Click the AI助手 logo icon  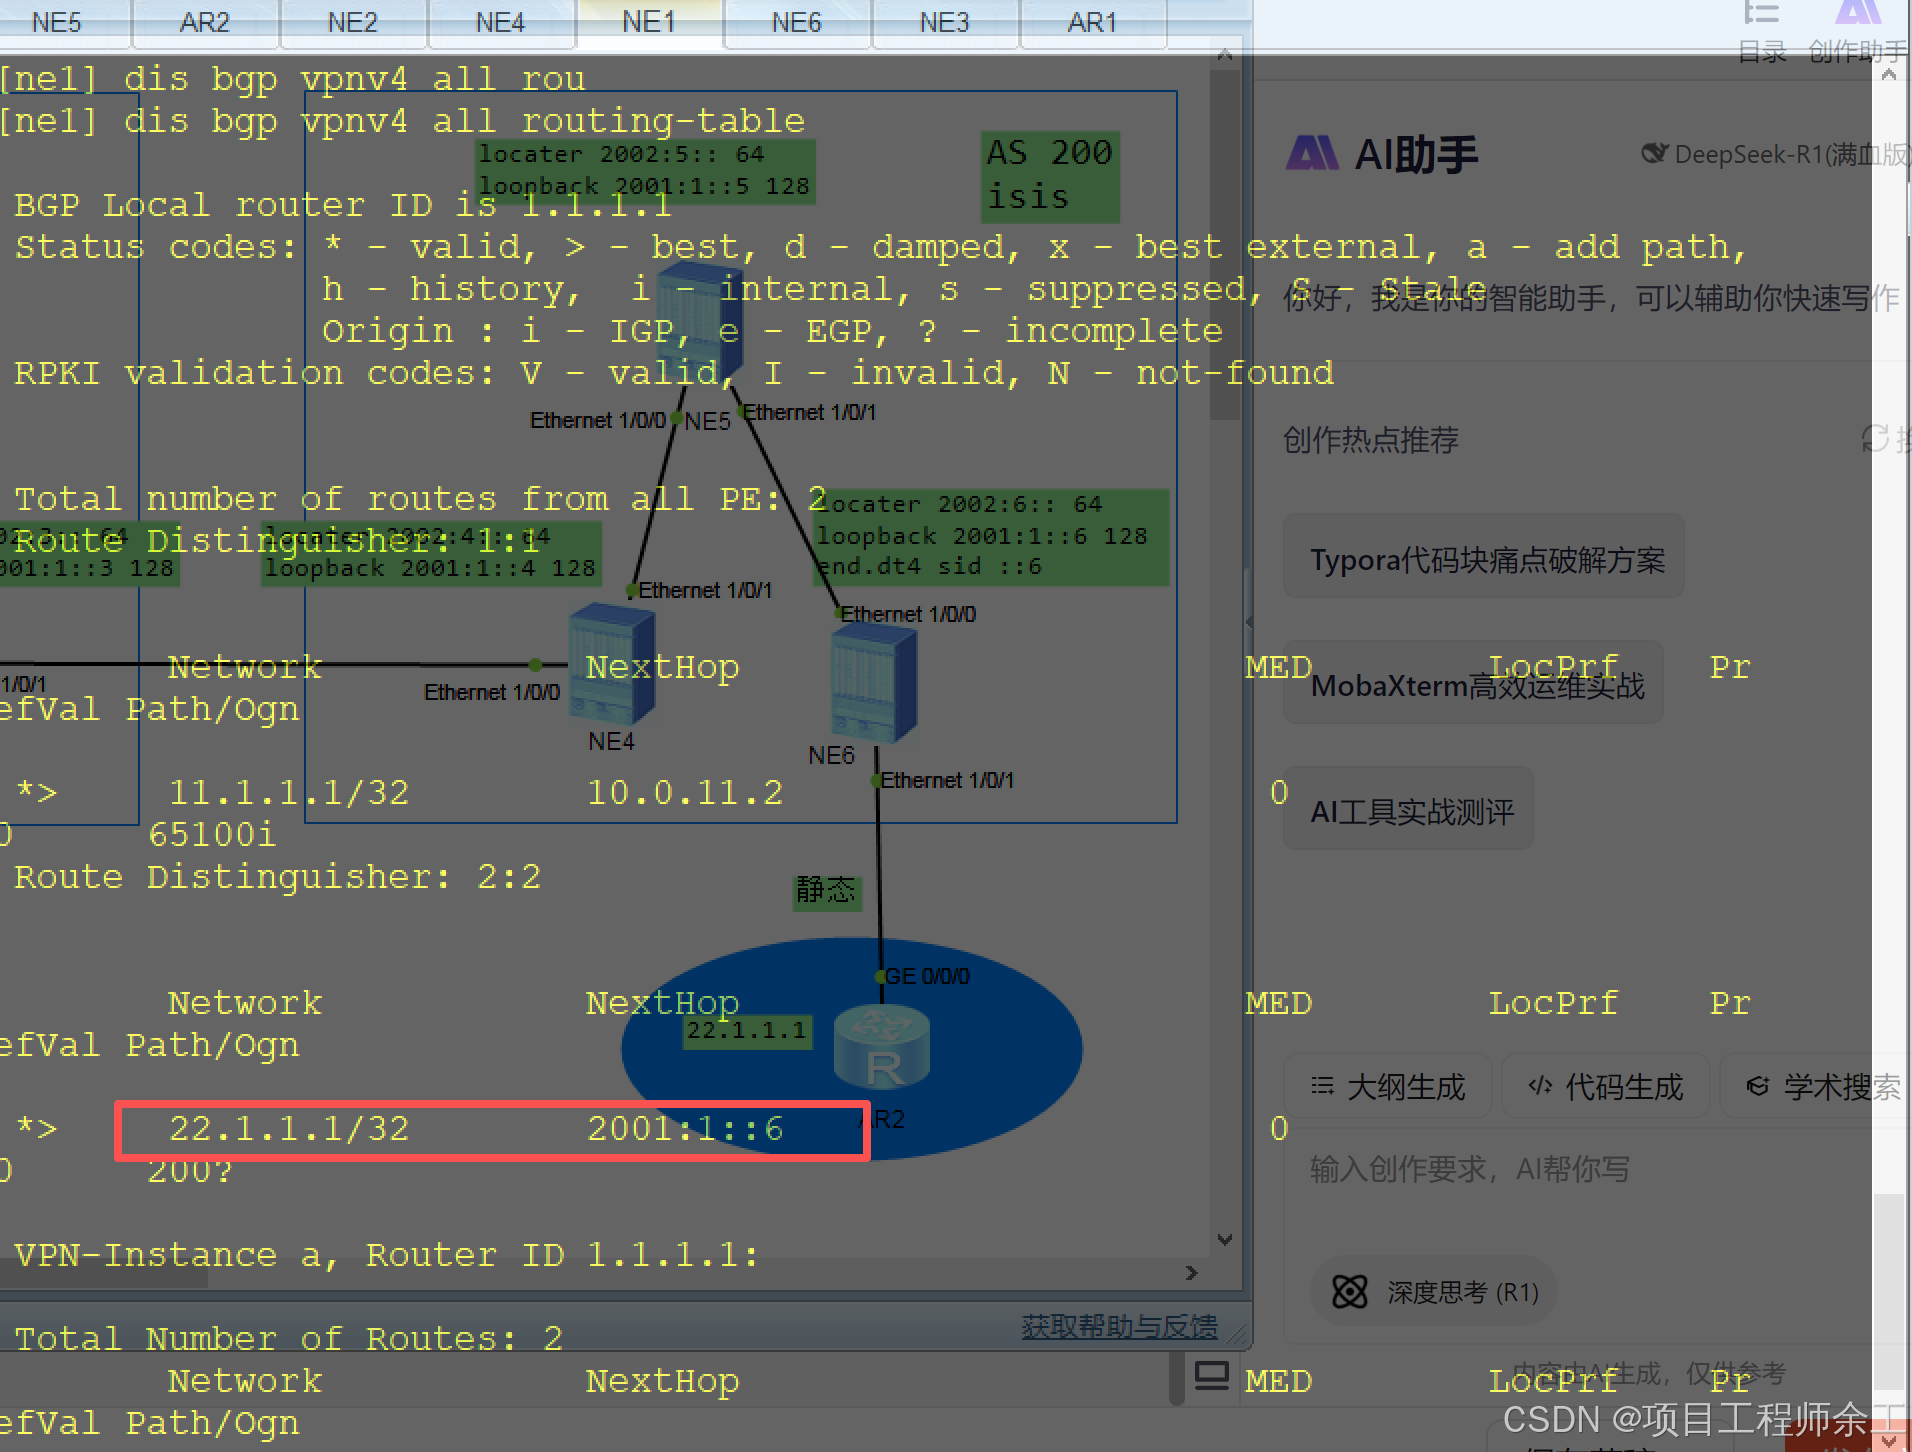(1312, 153)
